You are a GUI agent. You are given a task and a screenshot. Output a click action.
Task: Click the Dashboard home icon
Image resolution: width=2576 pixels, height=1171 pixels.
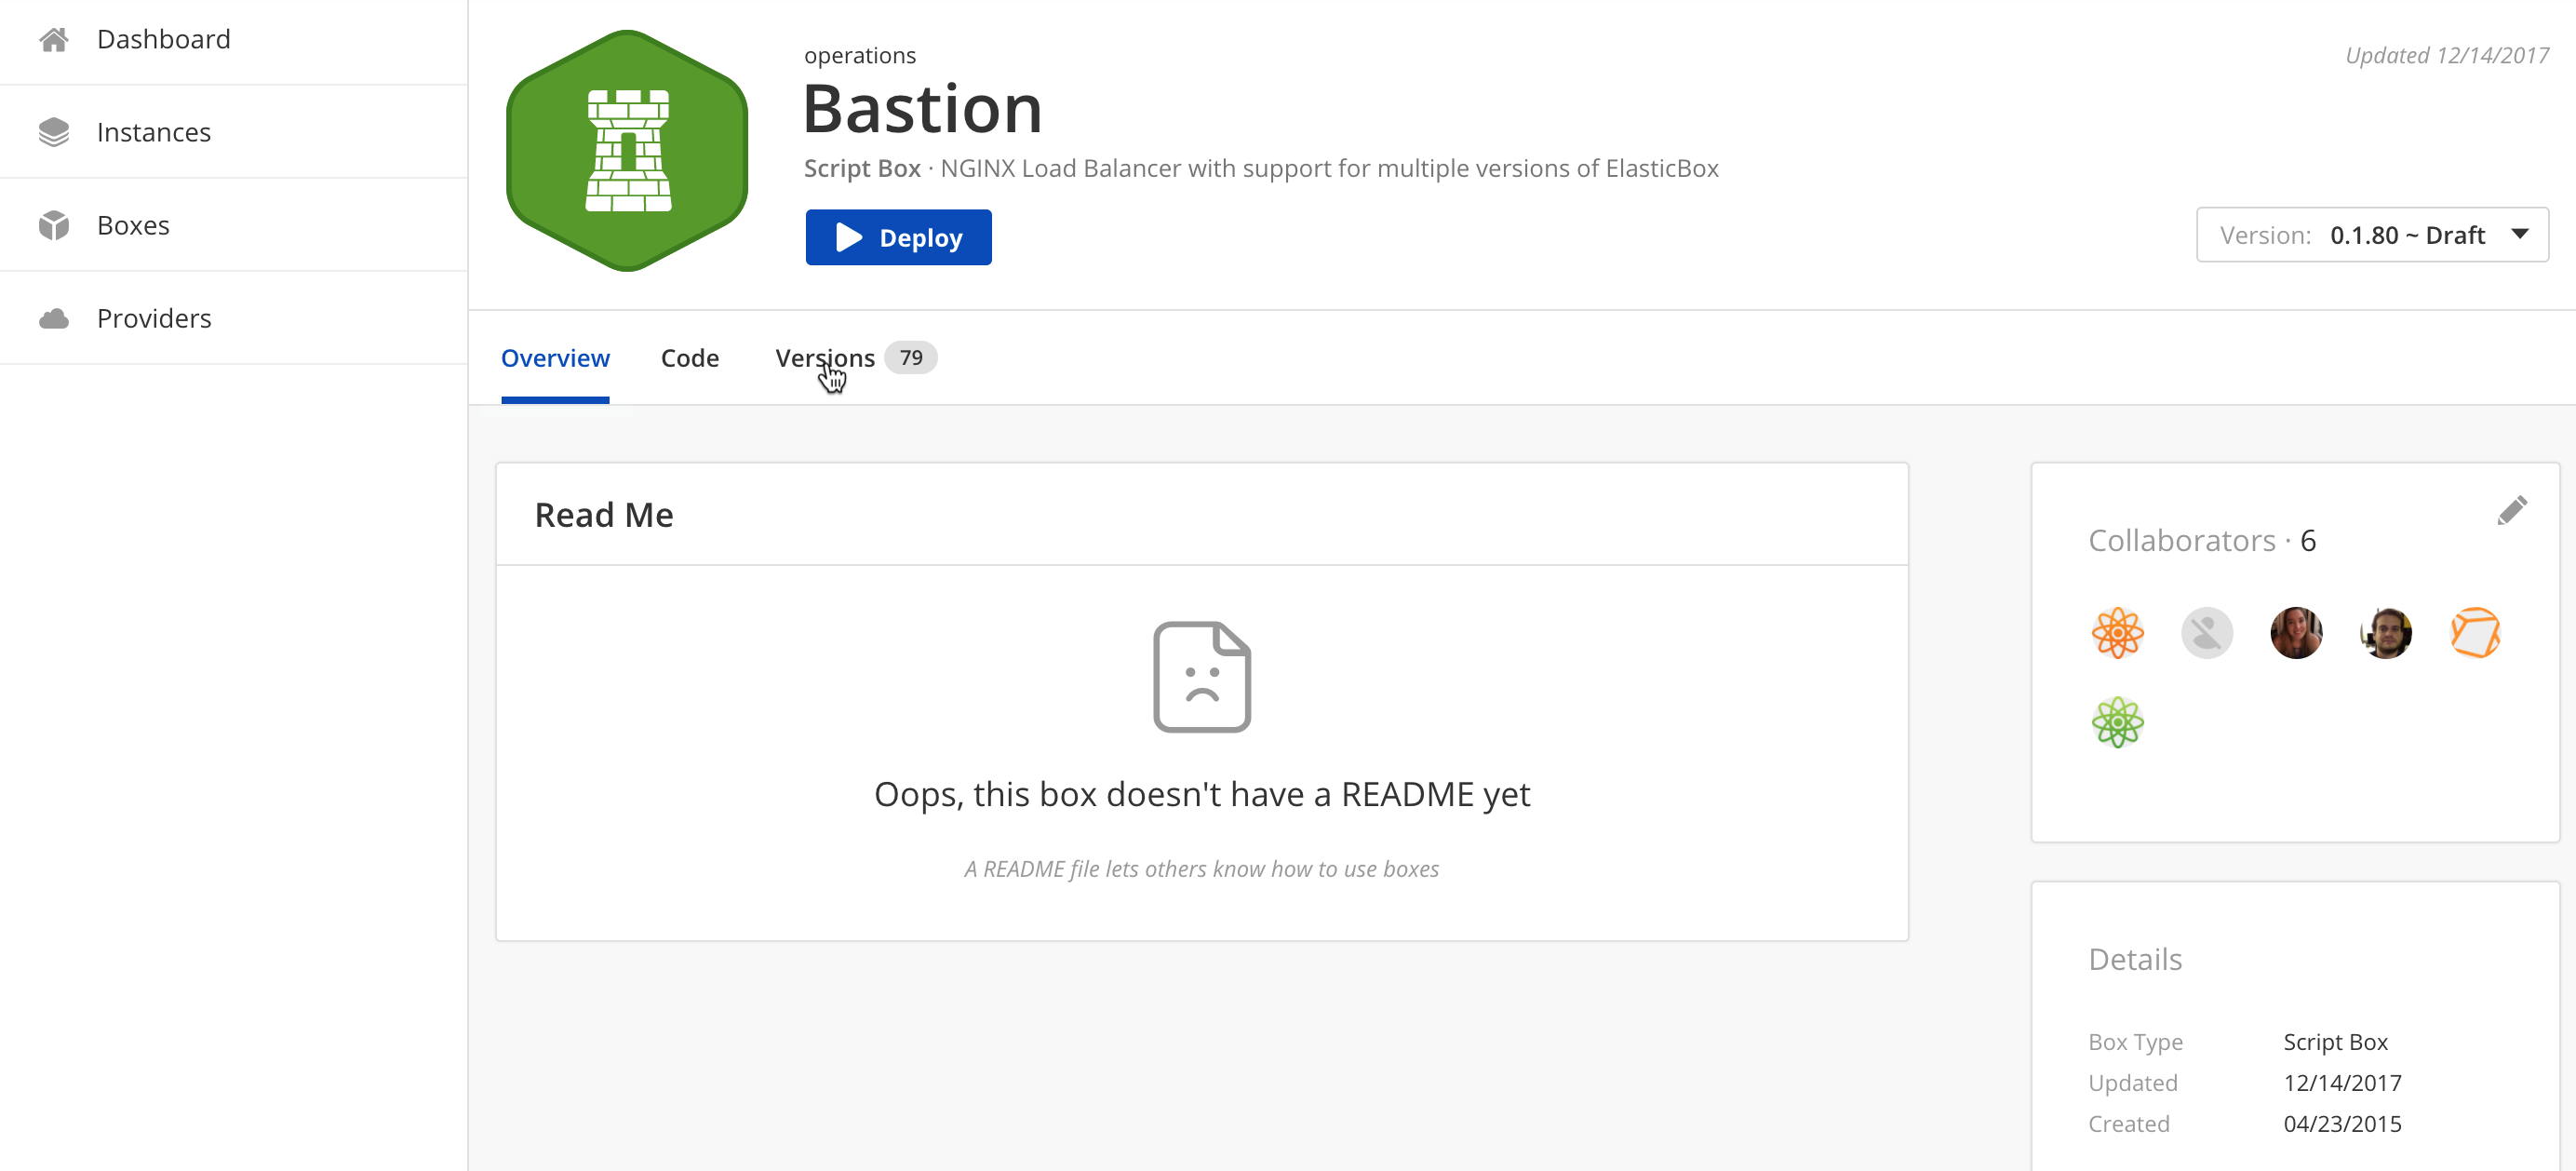tap(56, 38)
